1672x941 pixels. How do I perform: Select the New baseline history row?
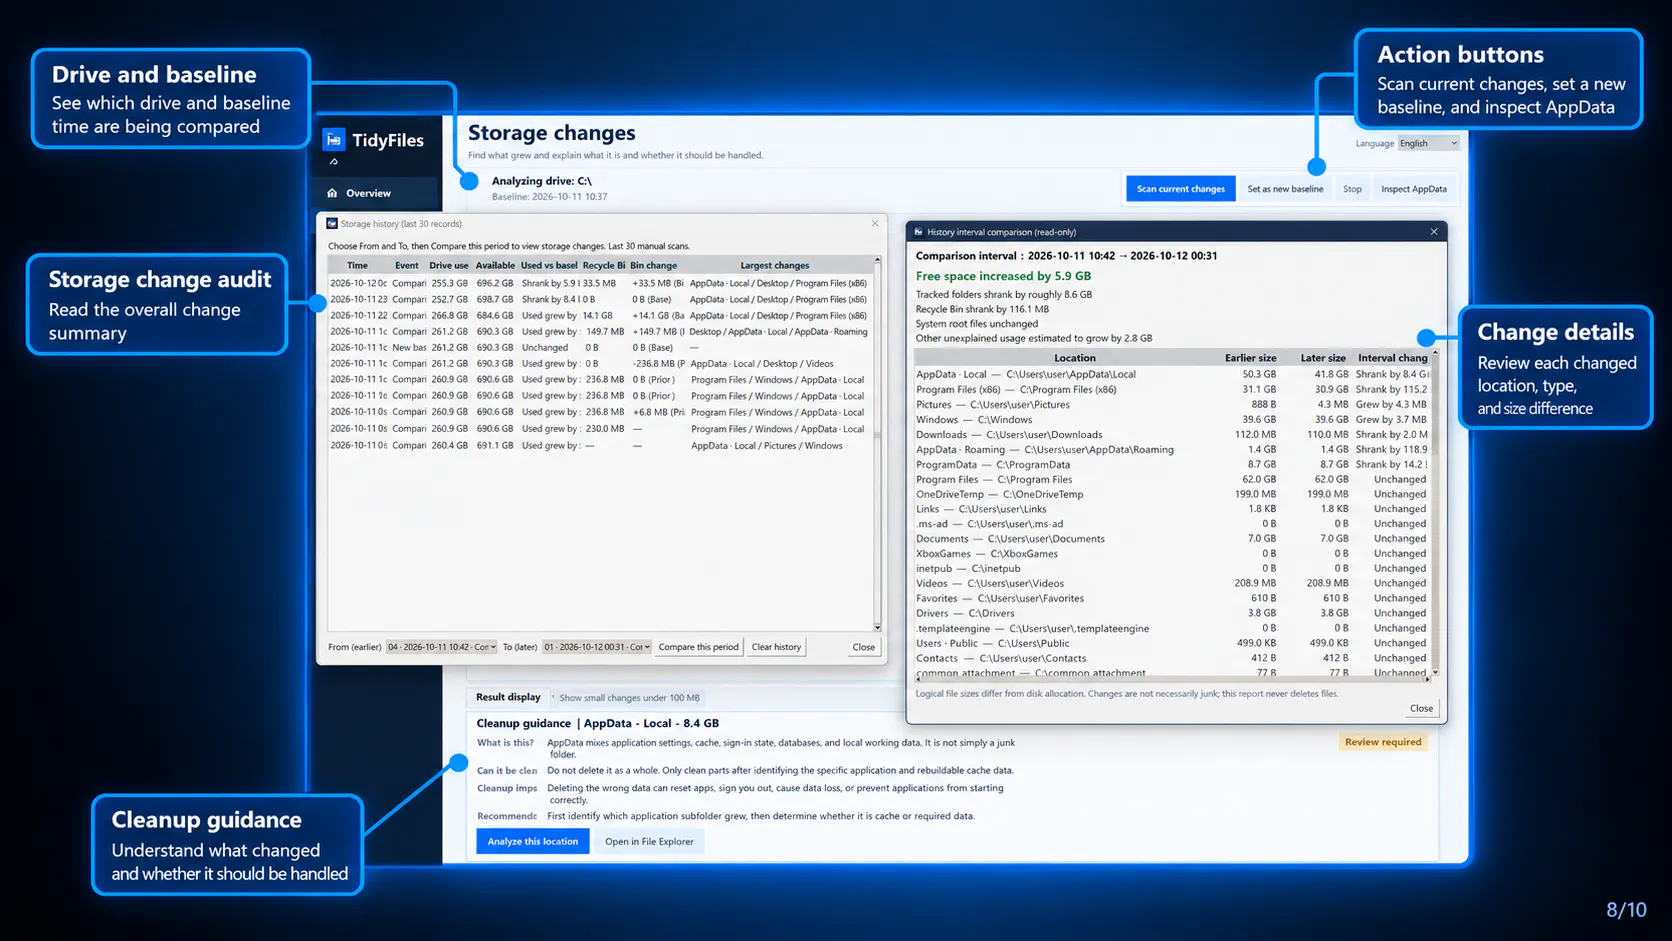(x=600, y=347)
